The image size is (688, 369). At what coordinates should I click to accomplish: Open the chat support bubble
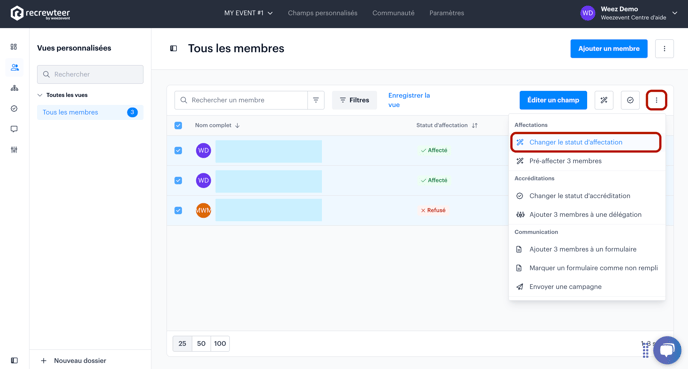667,350
